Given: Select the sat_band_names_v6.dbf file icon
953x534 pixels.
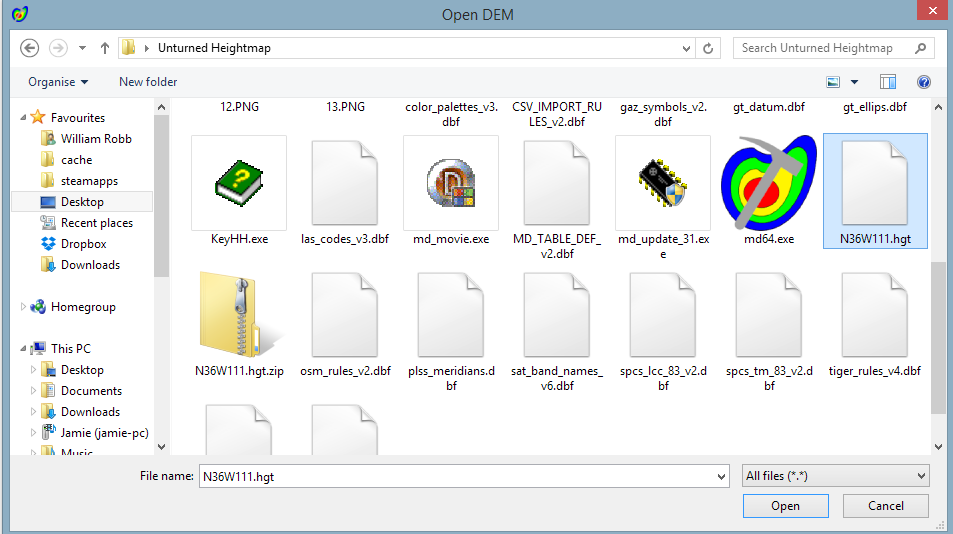Looking at the screenshot, I should point(557,315).
